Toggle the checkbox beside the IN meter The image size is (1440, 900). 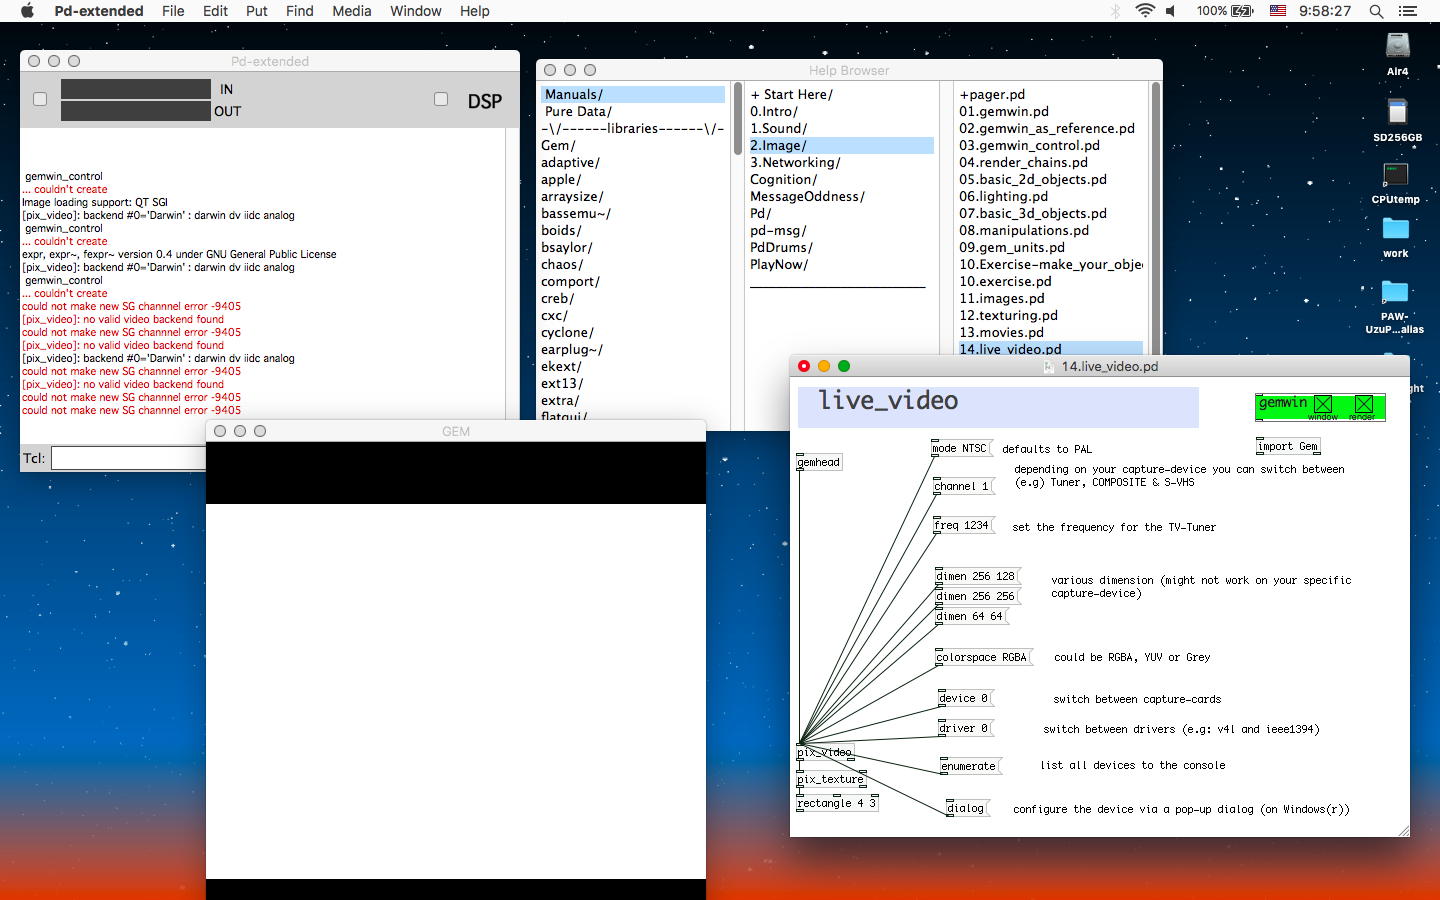click(40, 99)
